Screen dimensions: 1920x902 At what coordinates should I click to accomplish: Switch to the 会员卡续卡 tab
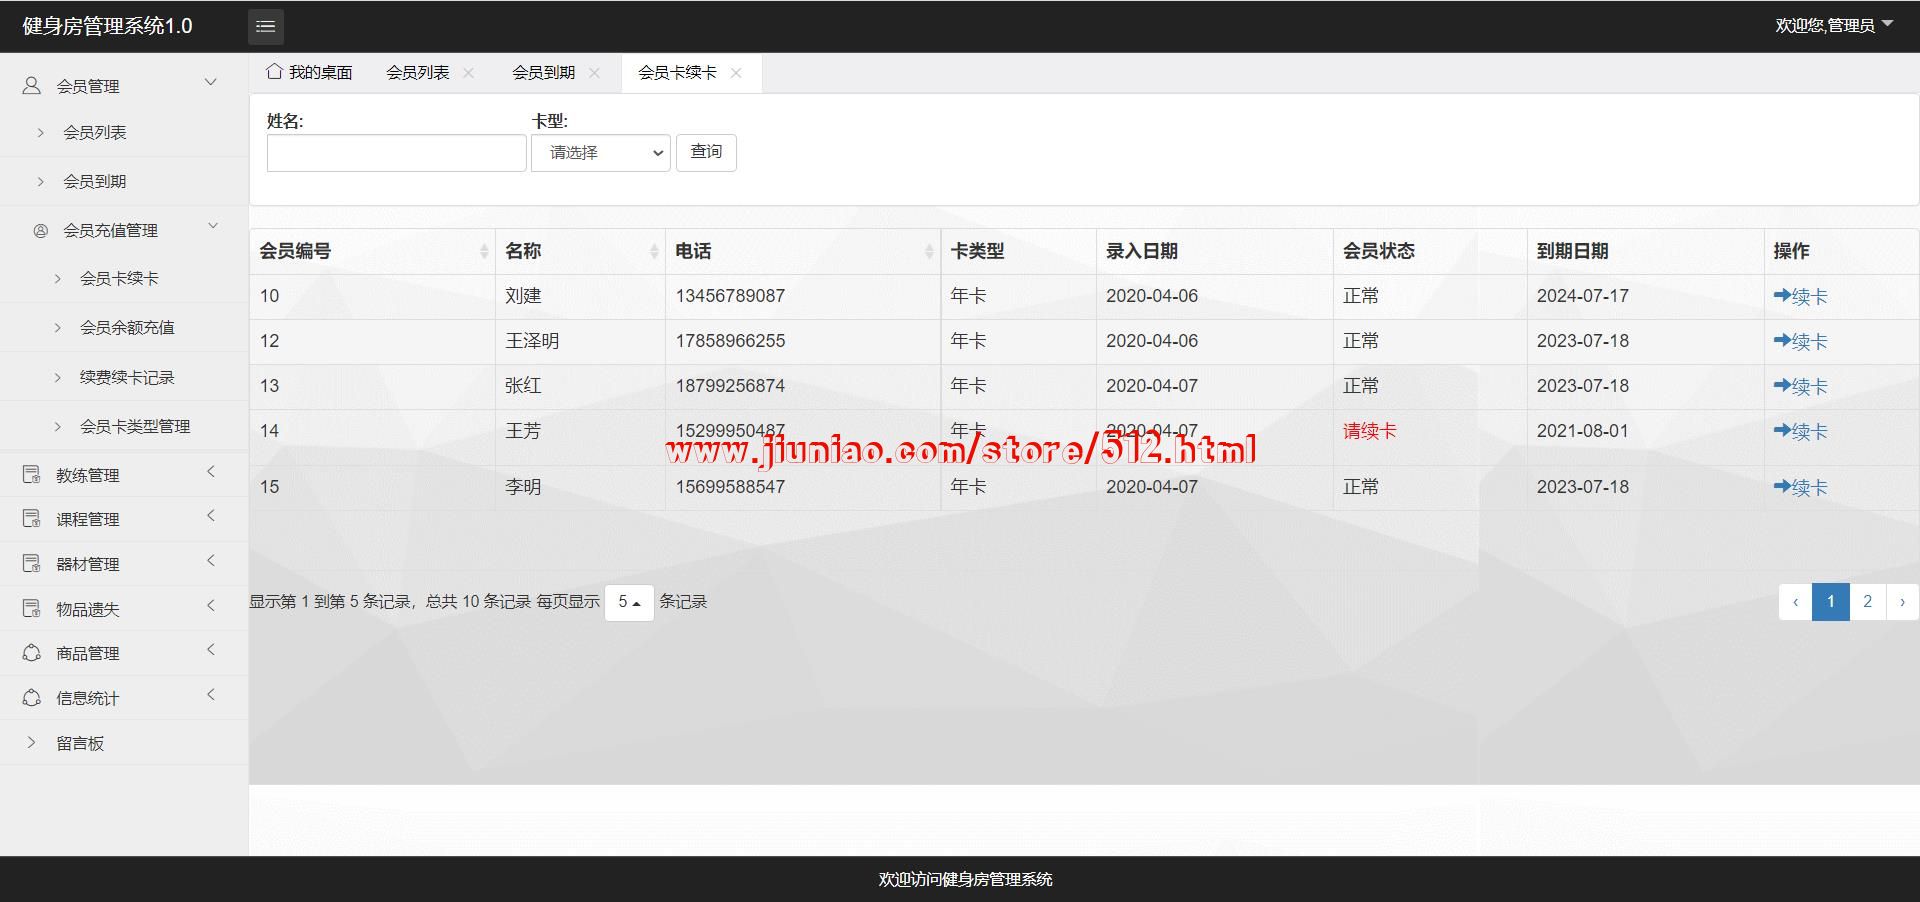677,73
